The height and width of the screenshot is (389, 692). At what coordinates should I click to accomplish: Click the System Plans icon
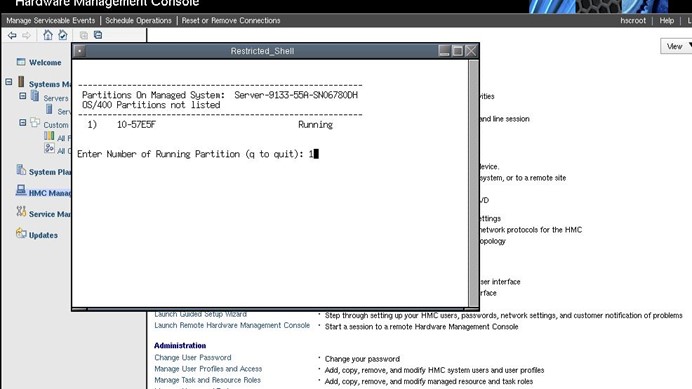tap(21, 170)
